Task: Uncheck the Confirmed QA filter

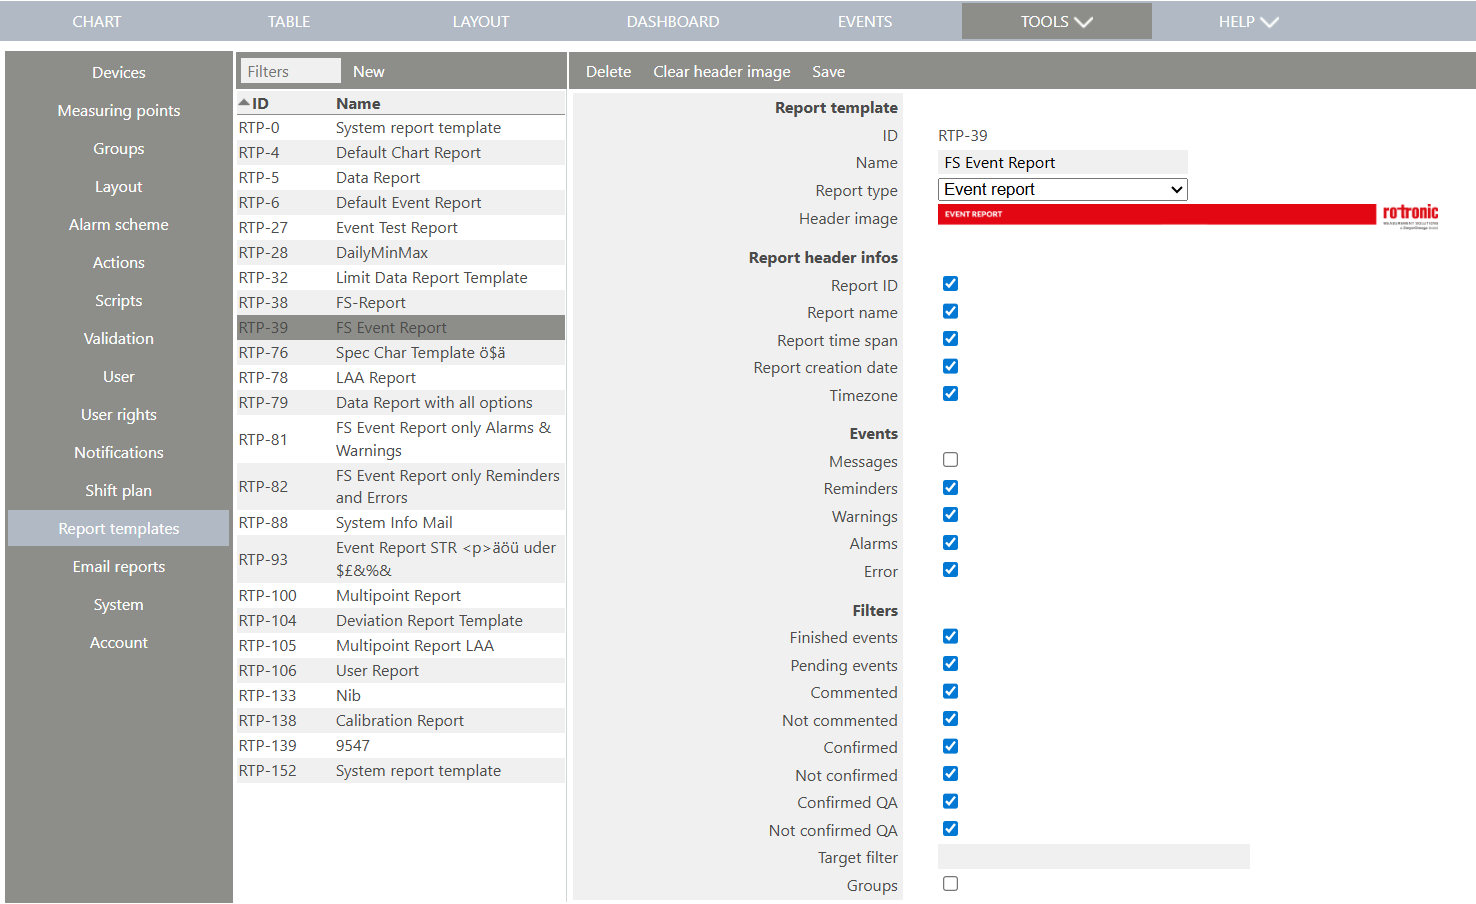Action: (950, 801)
